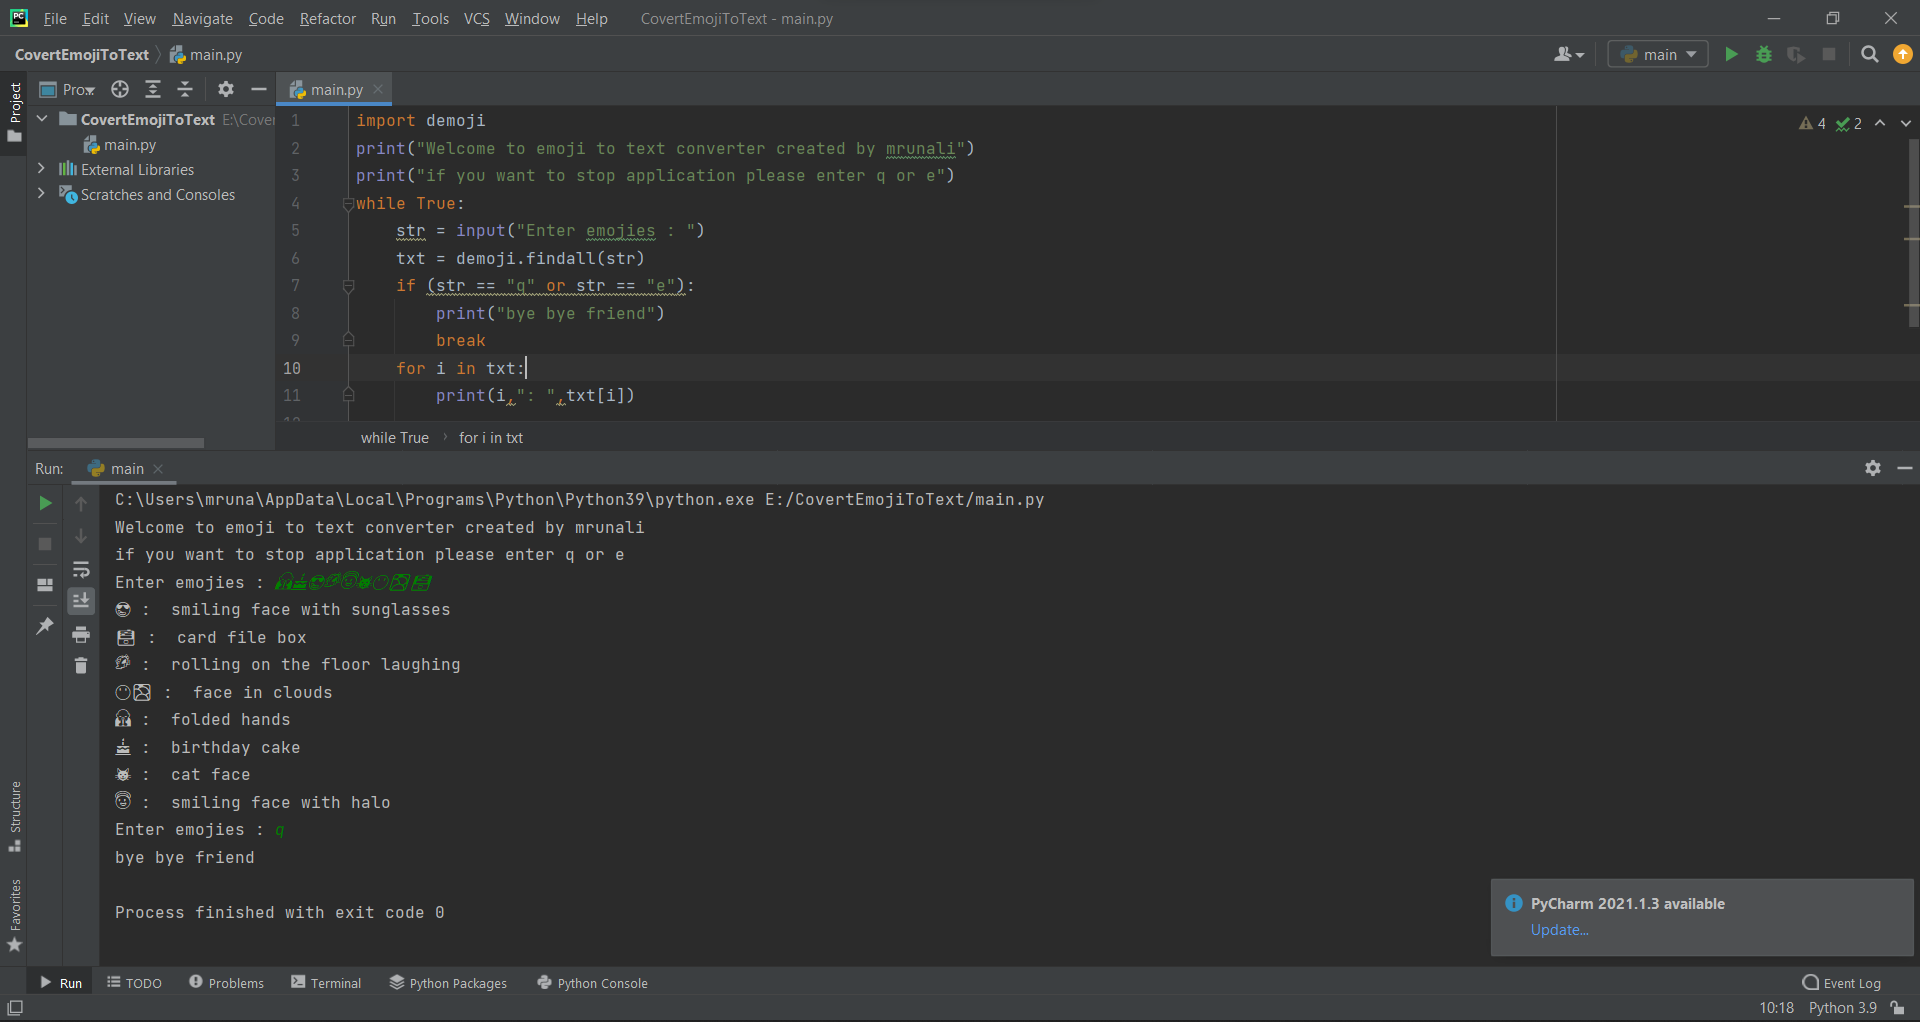The height and width of the screenshot is (1022, 1920).
Task: Collapse the if block fold on line 7
Action: pyautogui.click(x=348, y=286)
